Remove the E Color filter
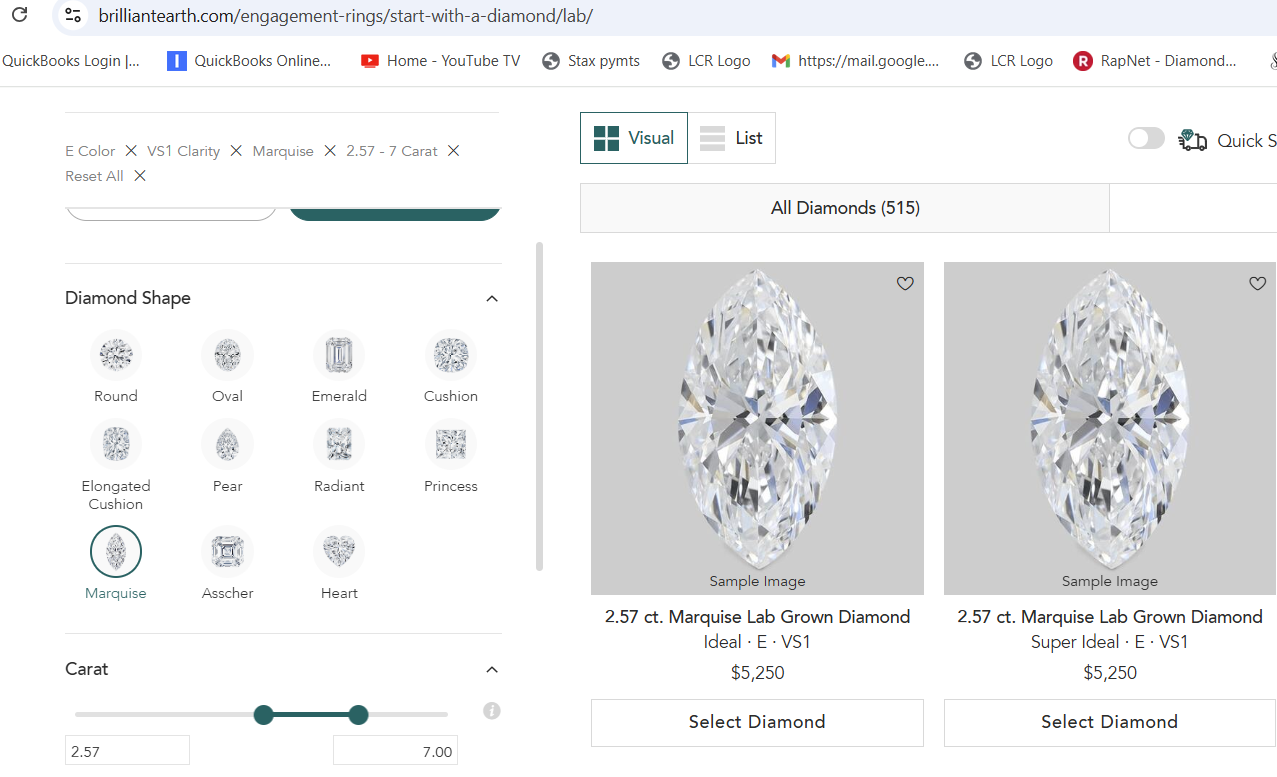This screenshot has width=1277, height=777. click(131, 151)
